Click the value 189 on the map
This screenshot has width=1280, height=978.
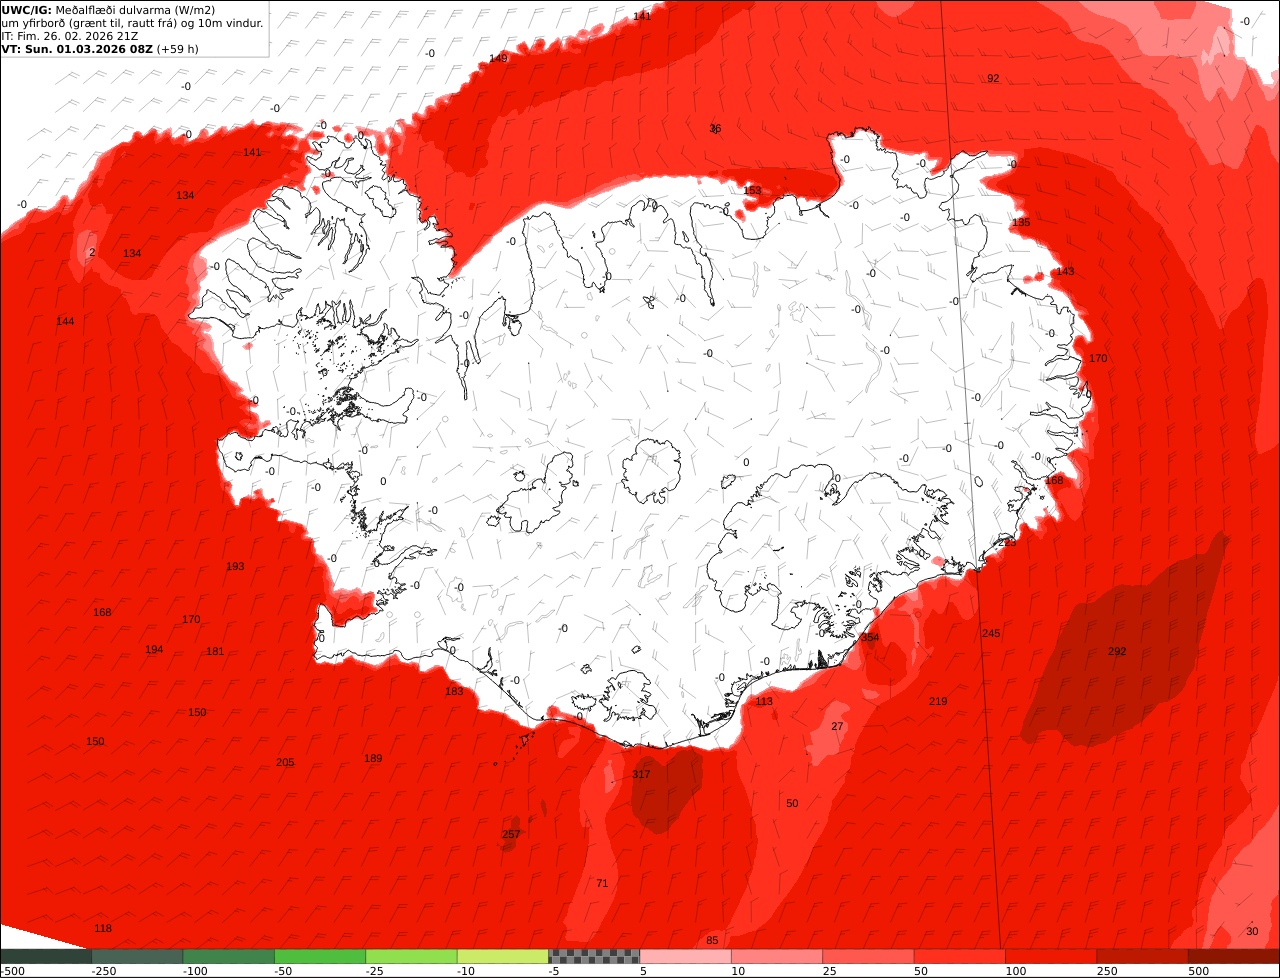coord(373,758)
